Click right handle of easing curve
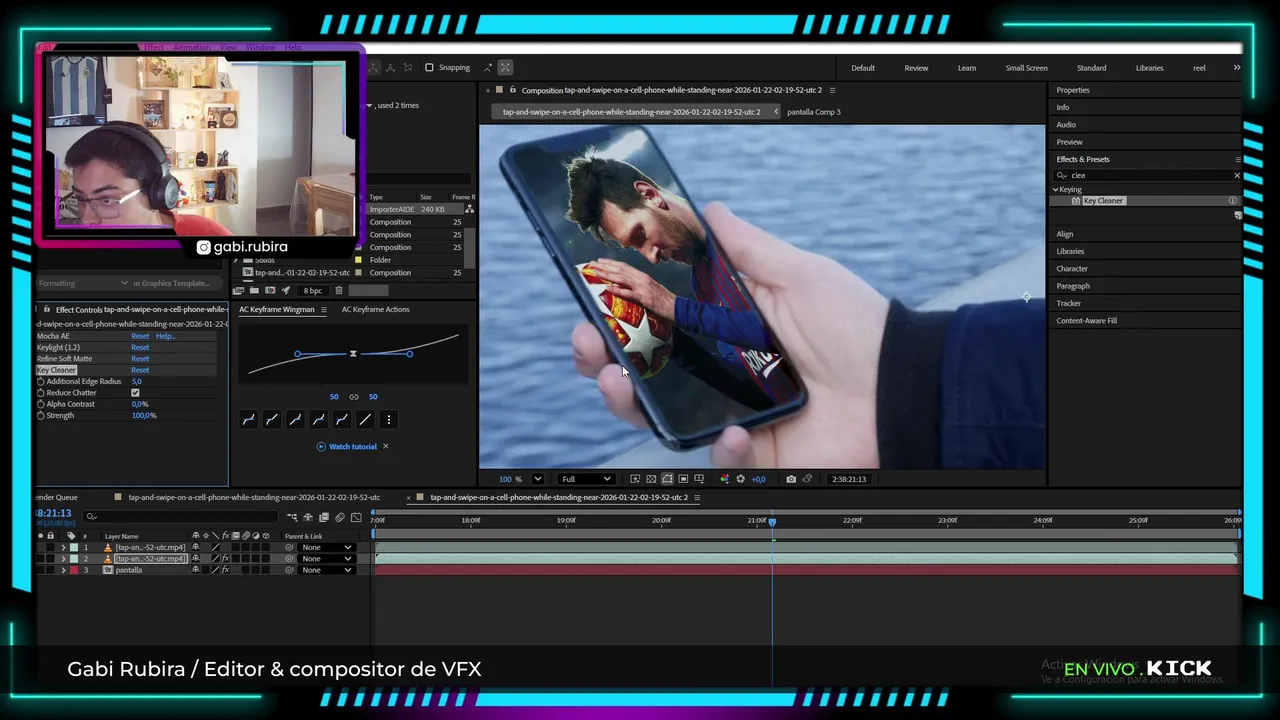Screen dimensions: 1280x720 pos(409,354)
